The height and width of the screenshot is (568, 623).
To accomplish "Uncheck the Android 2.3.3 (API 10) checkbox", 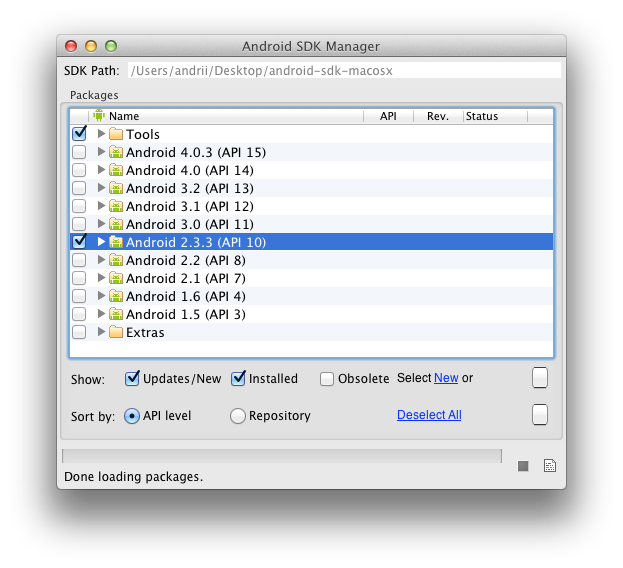I will [x=79, y=241].
